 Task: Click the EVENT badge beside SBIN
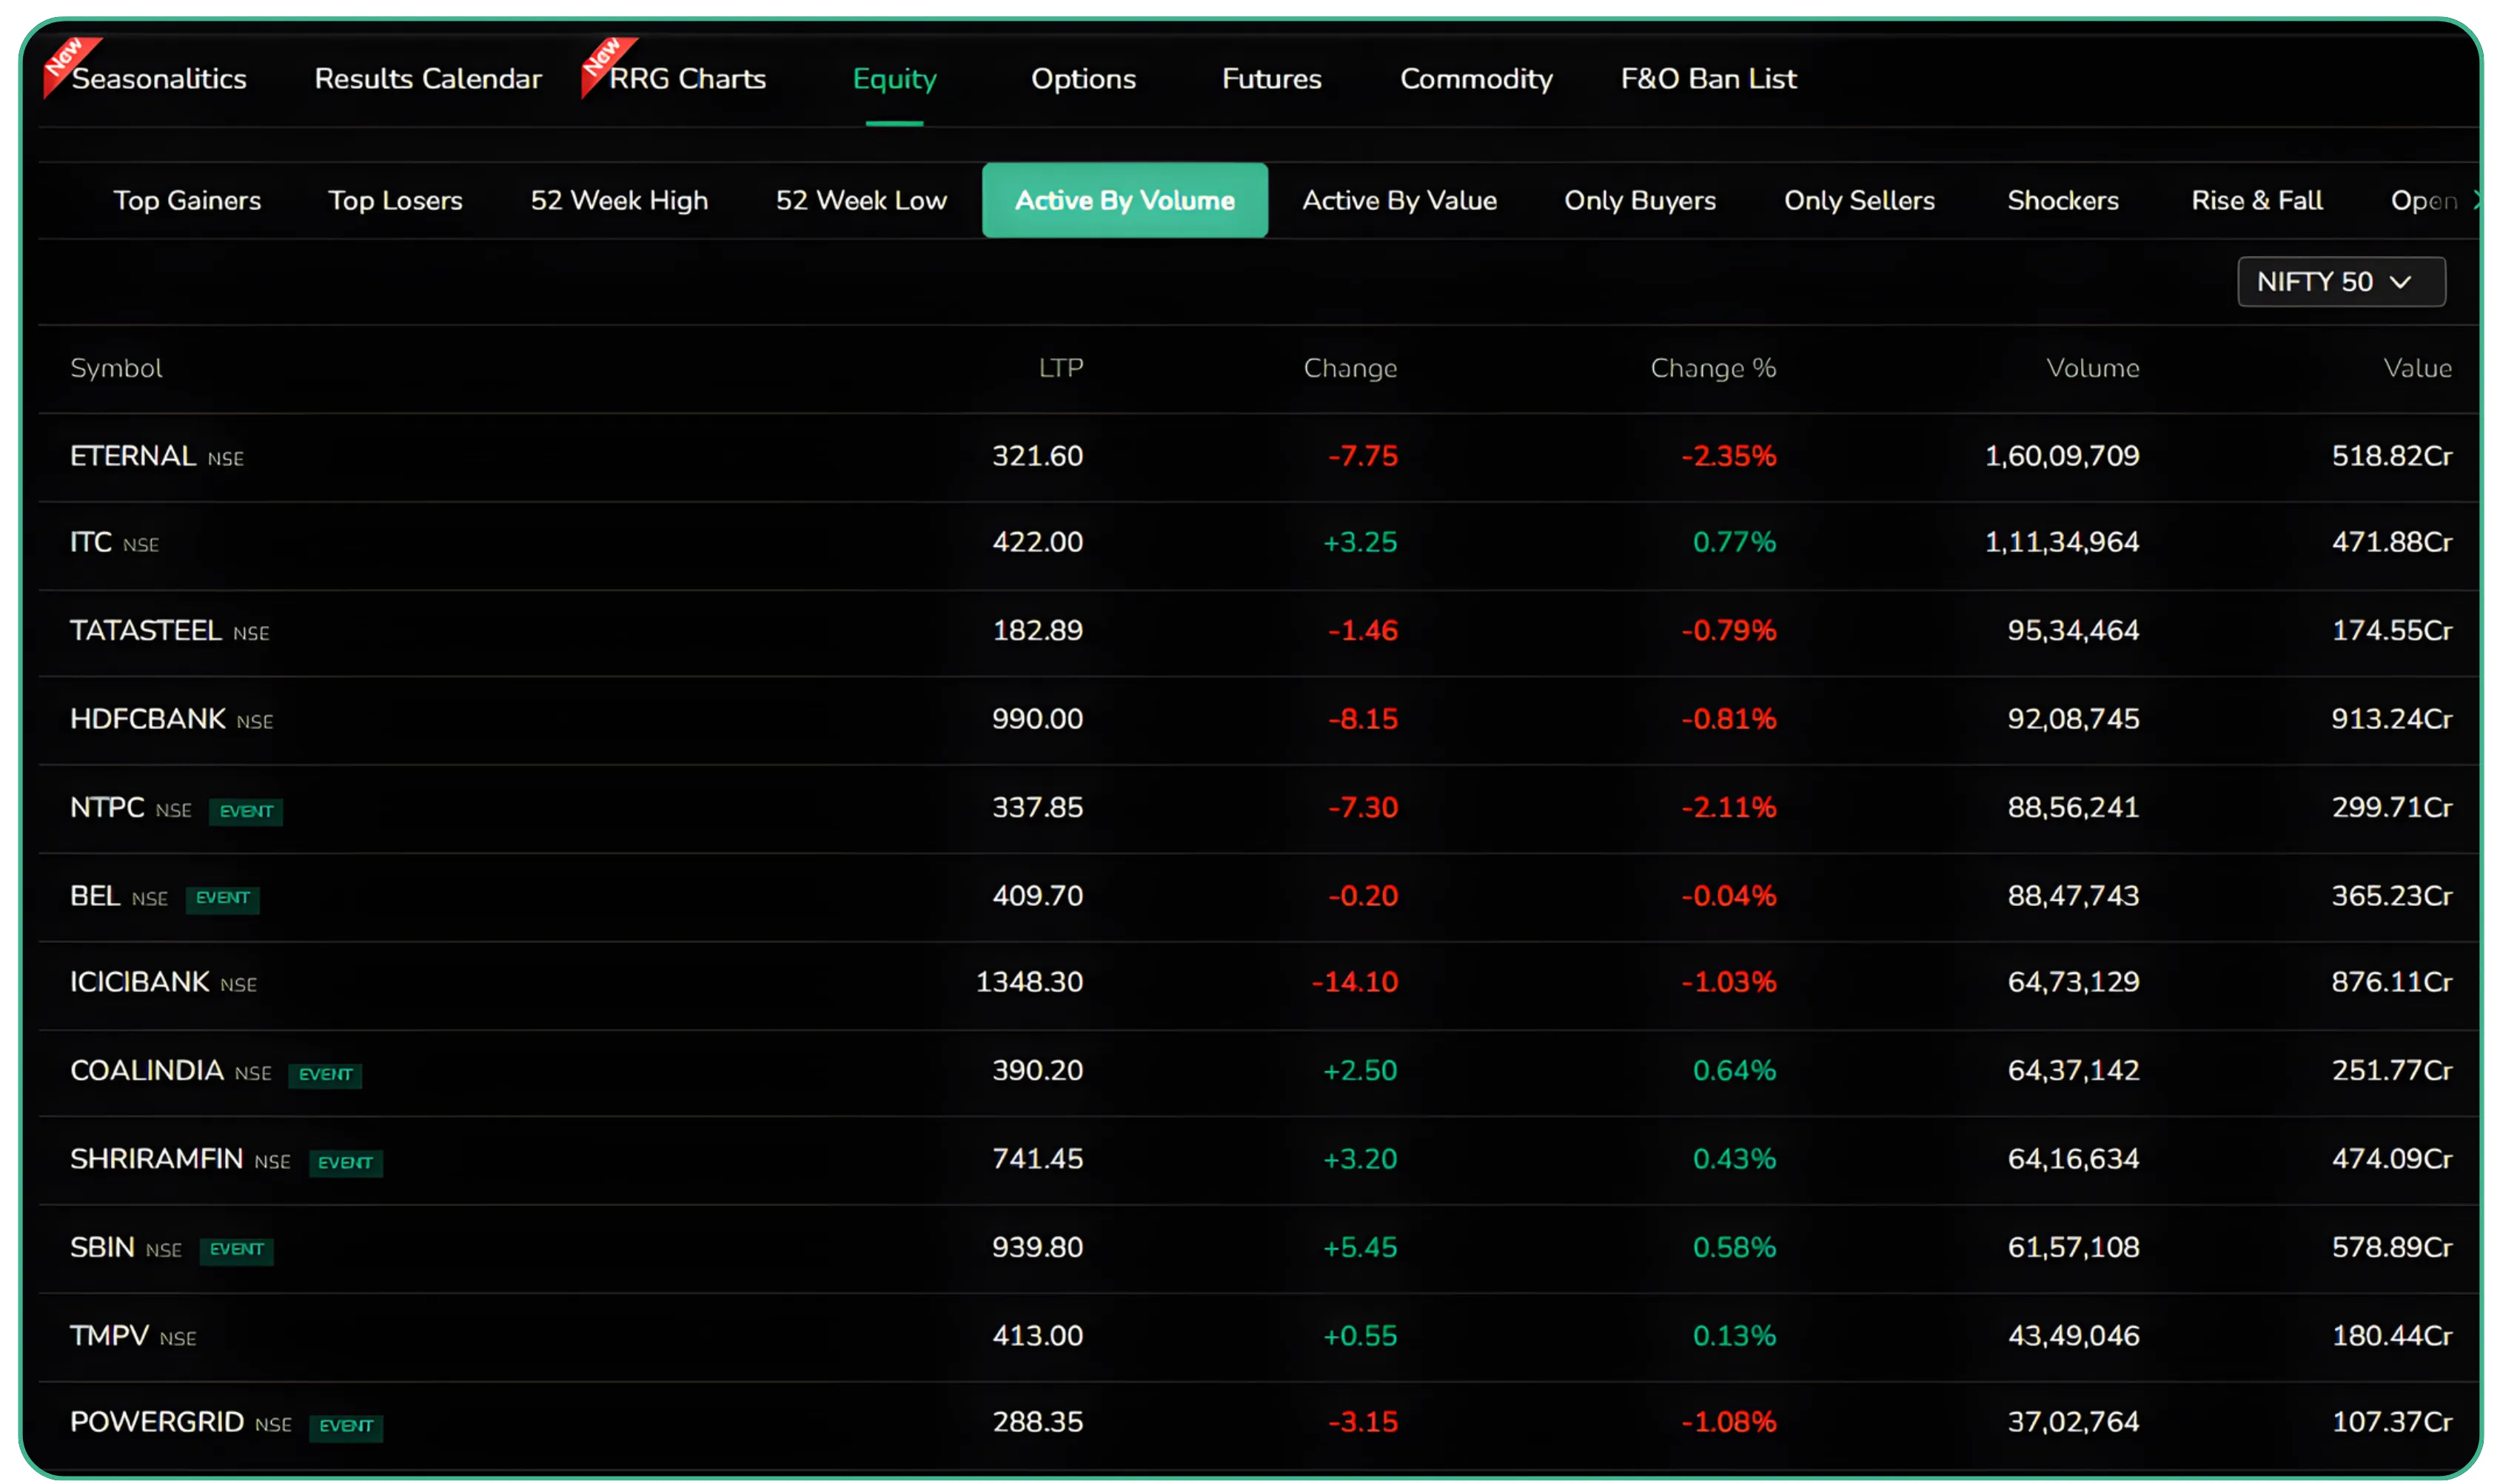click(x=236, y=1251)
